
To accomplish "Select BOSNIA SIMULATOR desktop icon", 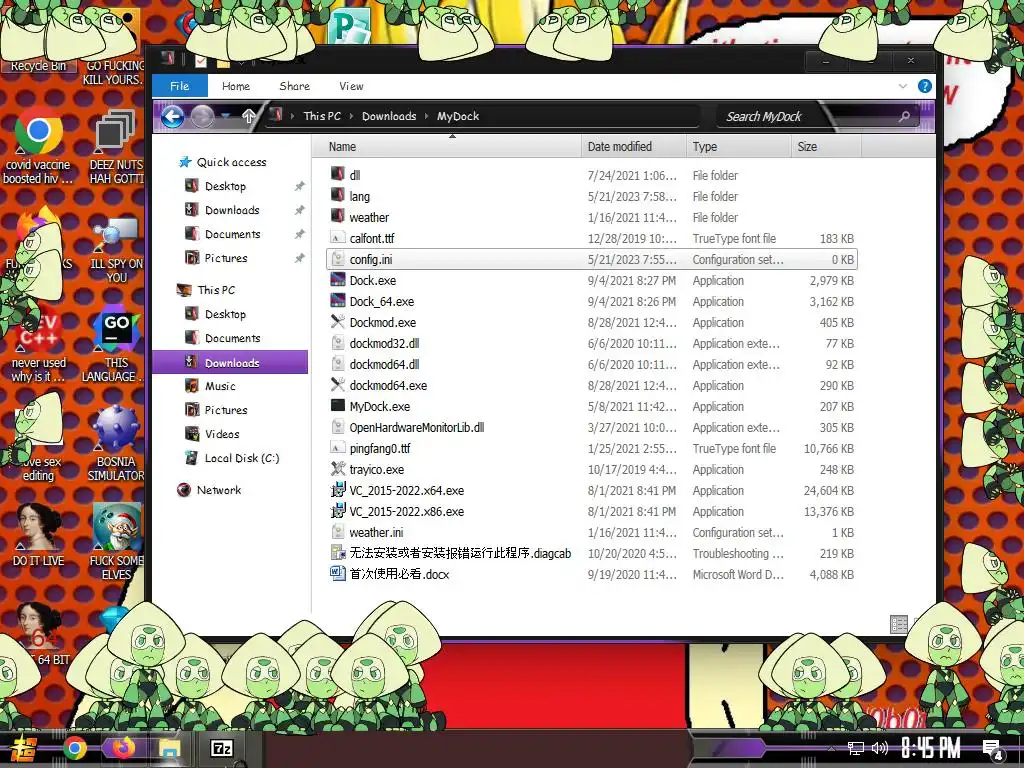I will click(x=116, y=443).
